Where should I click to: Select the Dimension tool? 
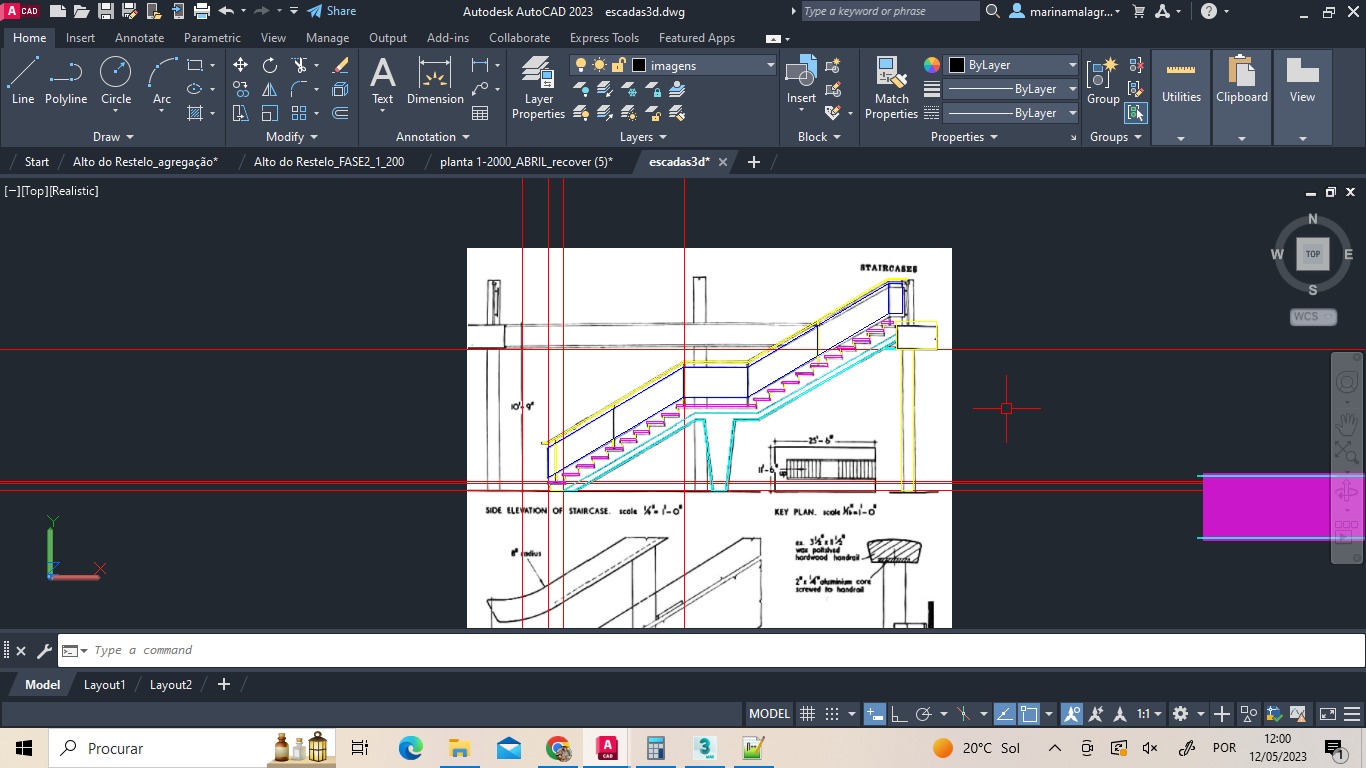(435, 81)
